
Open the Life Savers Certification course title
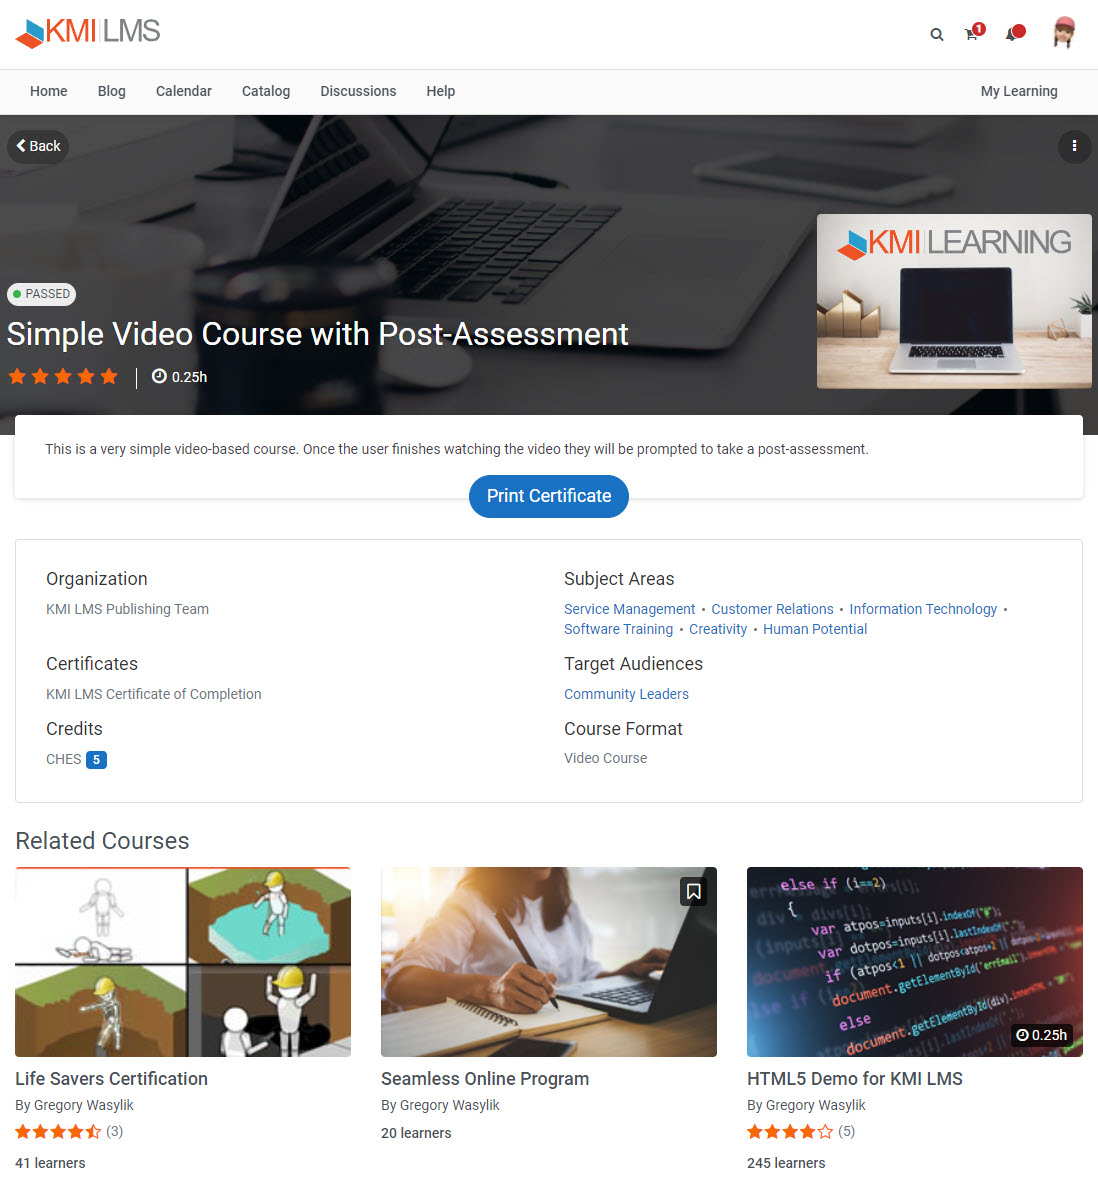112,1079
